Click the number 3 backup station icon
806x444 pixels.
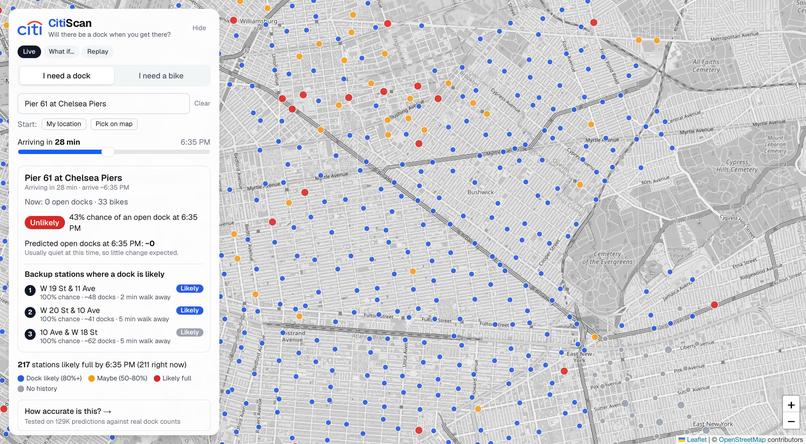point(30,334)
